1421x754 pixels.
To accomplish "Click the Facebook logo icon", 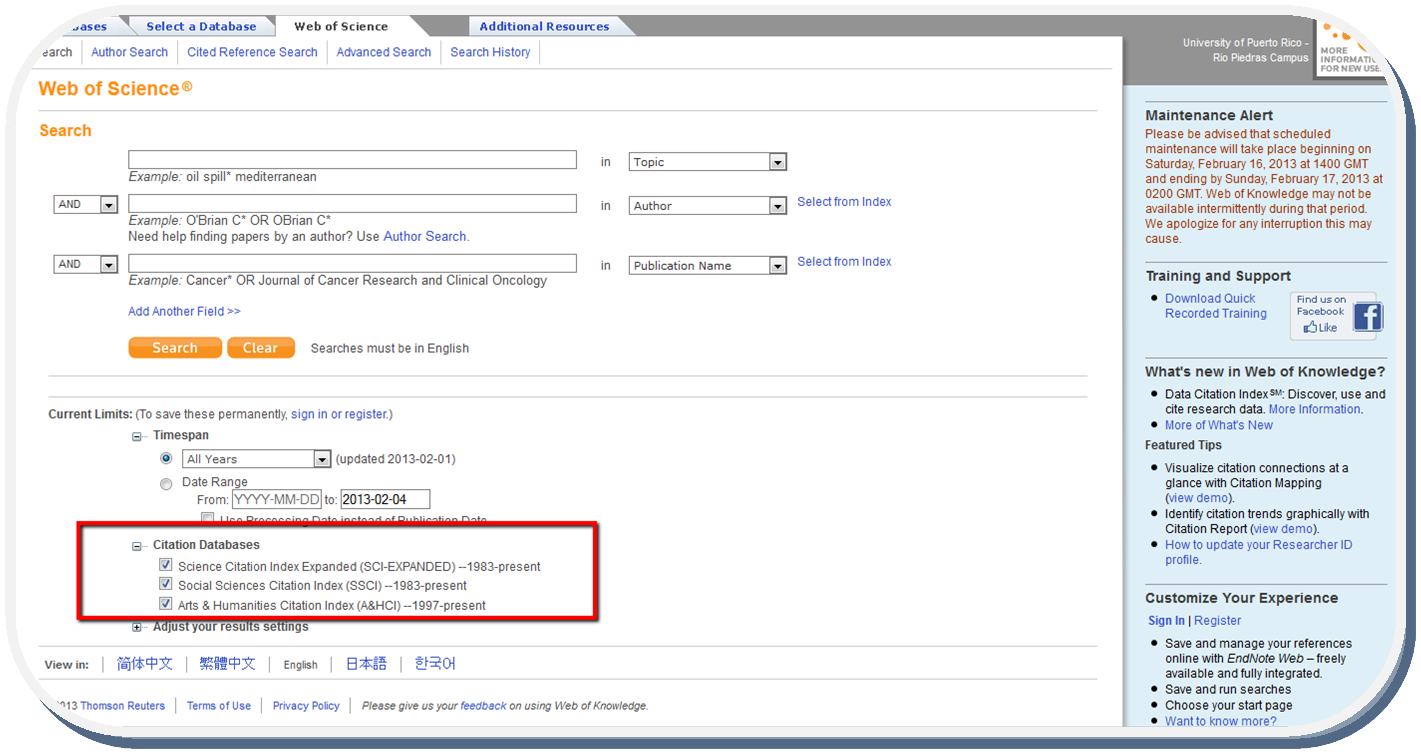I will pos(1367,317).
